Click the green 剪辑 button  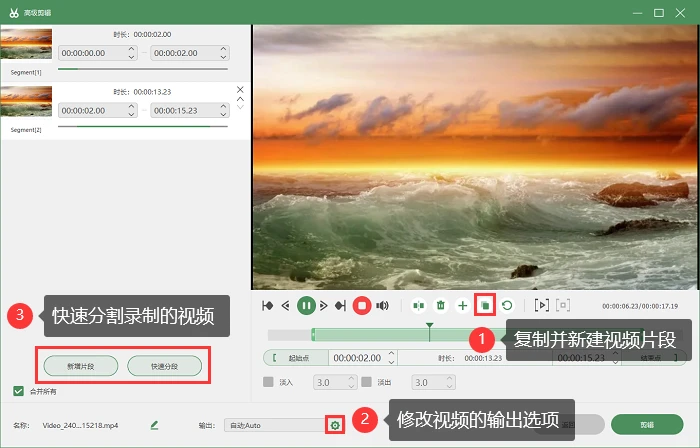pos(647,425)
